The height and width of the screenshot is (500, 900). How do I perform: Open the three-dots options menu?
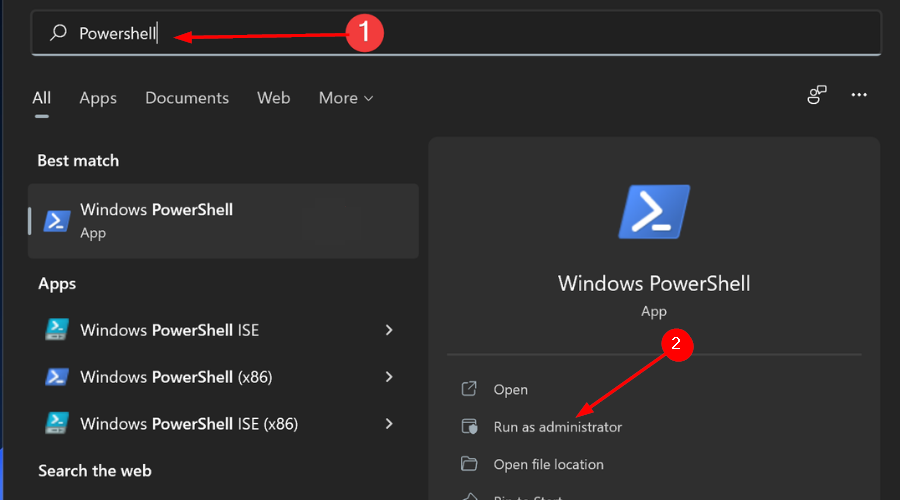[x=859, y=95]
